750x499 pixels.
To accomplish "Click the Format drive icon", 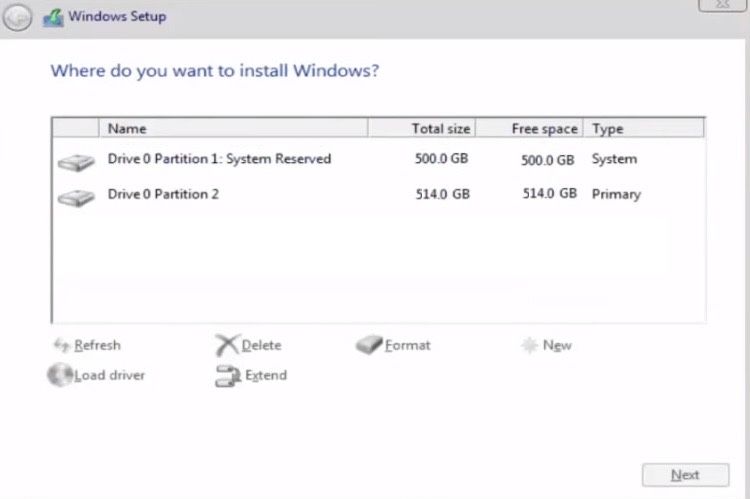I will [x=369, y=345].
